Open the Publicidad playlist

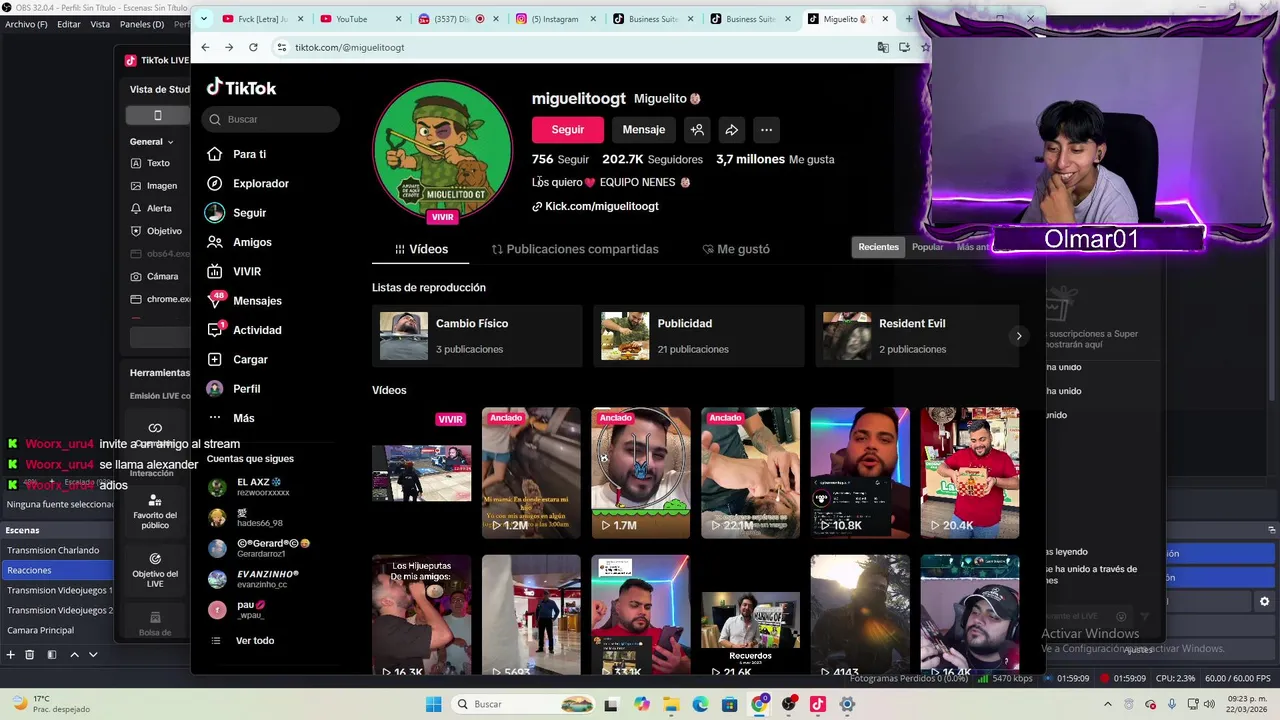point(698,336)
